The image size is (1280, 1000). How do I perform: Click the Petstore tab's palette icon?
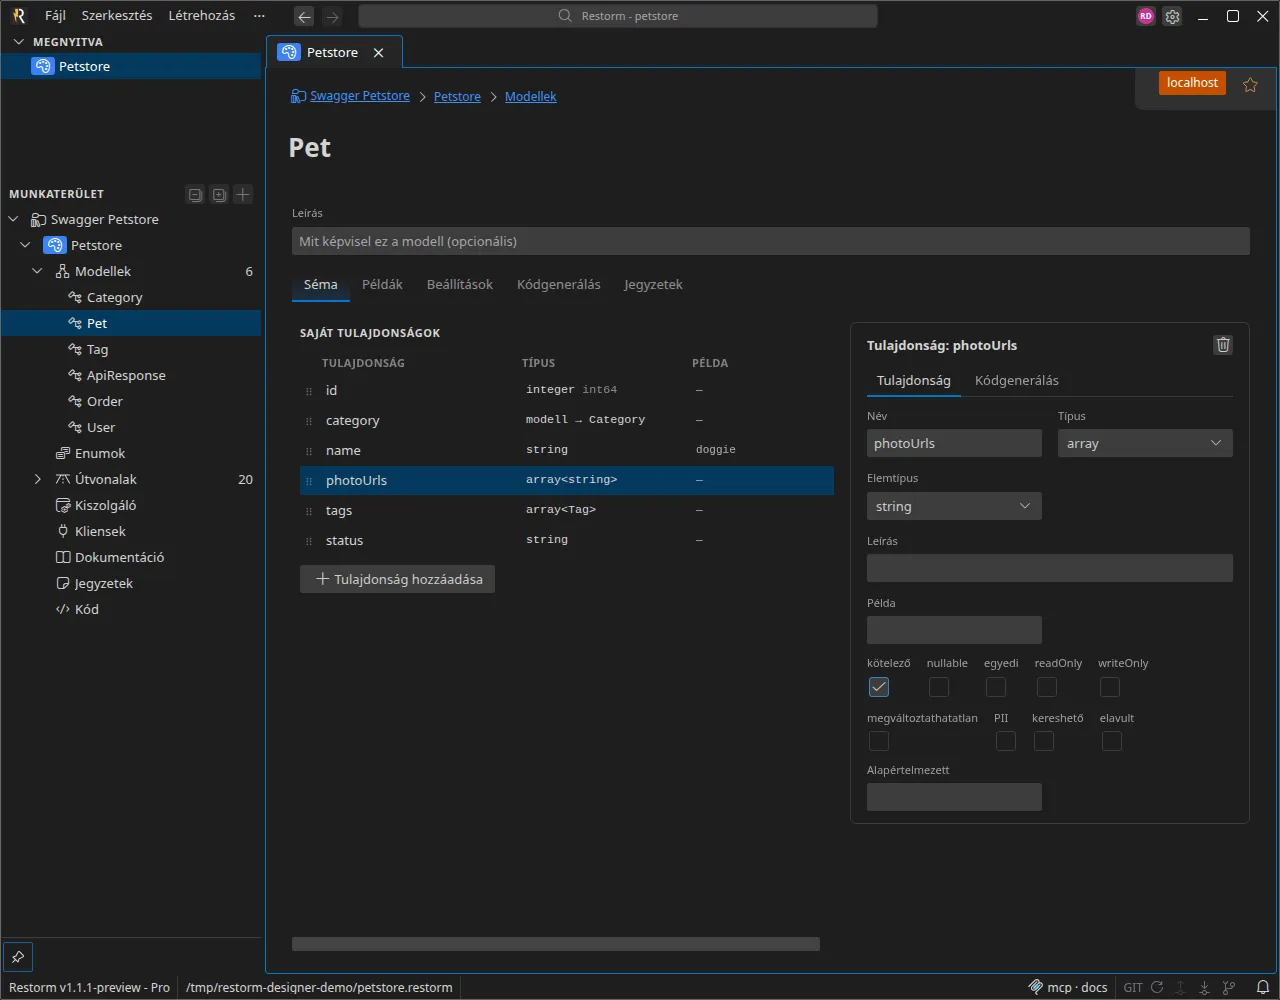pos(288,52)
